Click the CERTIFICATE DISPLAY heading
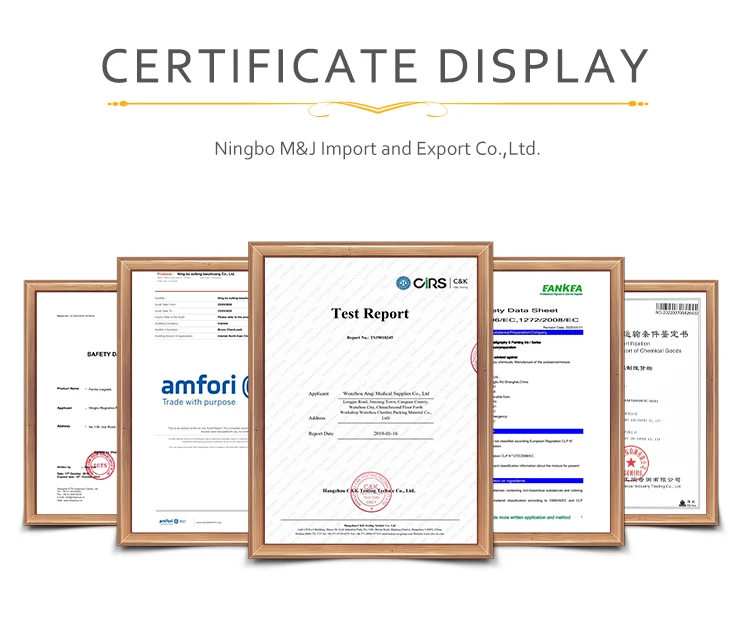The height and width of the screenshot is (628, 750). (x=375, y=66)
